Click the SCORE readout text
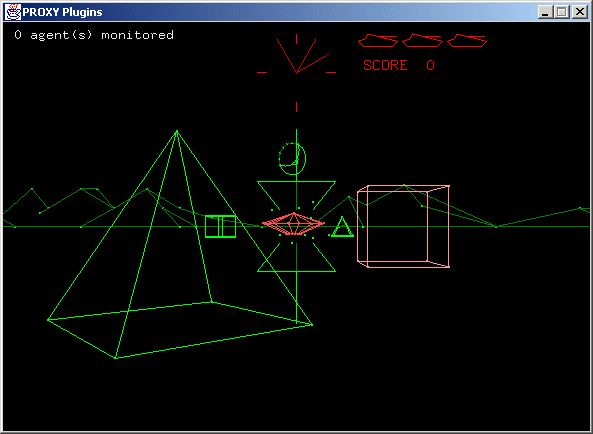 point(399,65)
